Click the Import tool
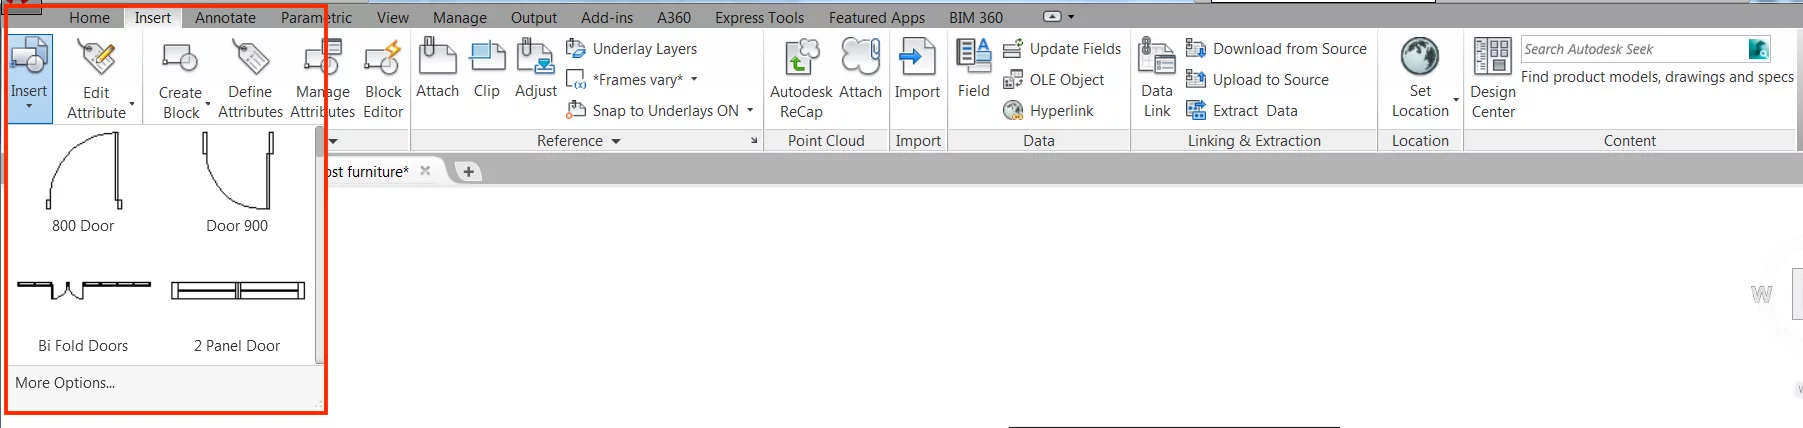This screenshot has height=428, width=1803. [917, 68]
